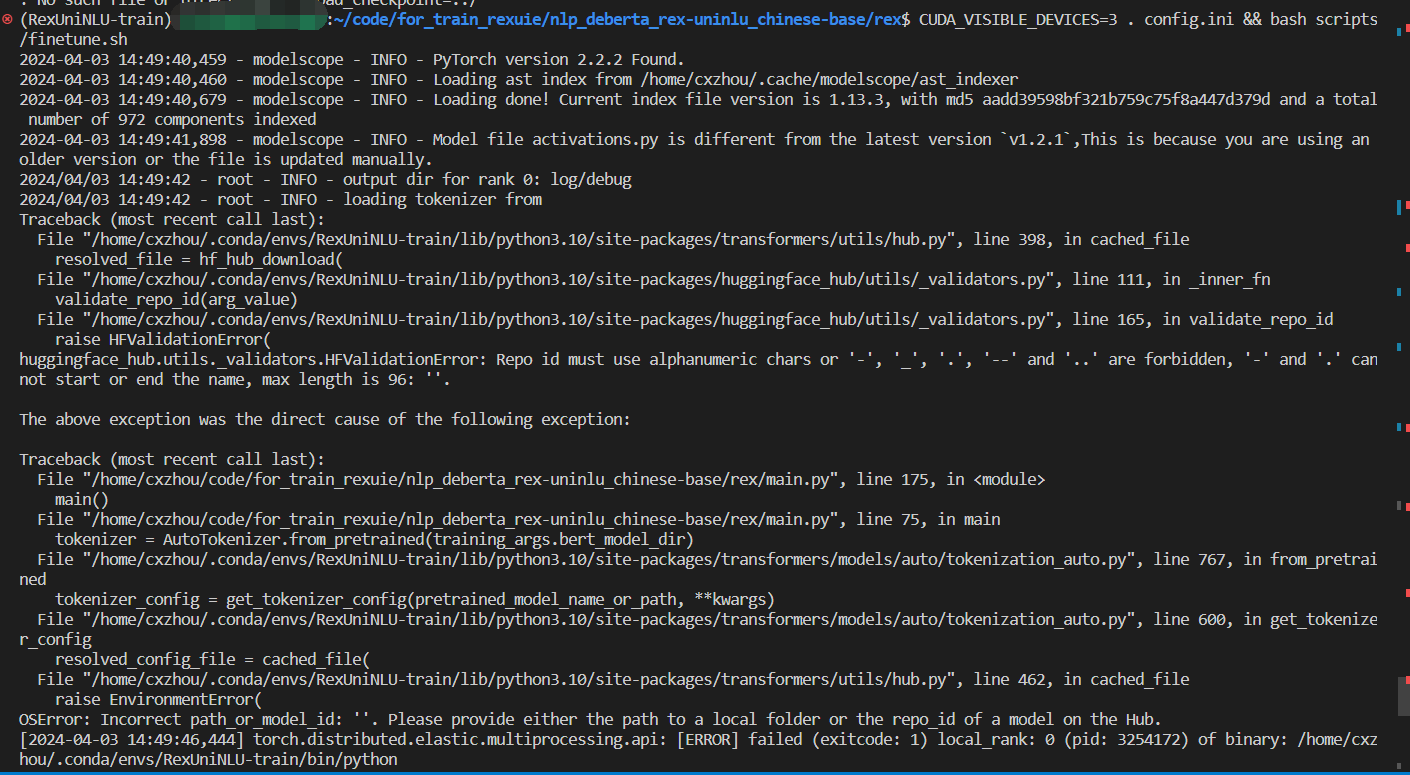Click the blue ~/code/for_train_rexuie working directory path
This screenshot has width=1410, height=775.
click(x=619, y=20)
